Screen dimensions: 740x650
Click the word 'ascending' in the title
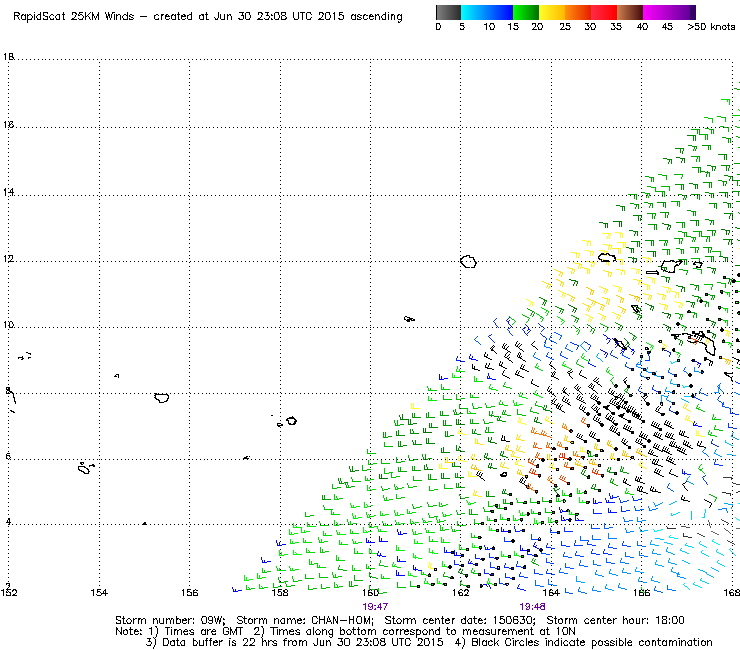click(x=376, y=17)
